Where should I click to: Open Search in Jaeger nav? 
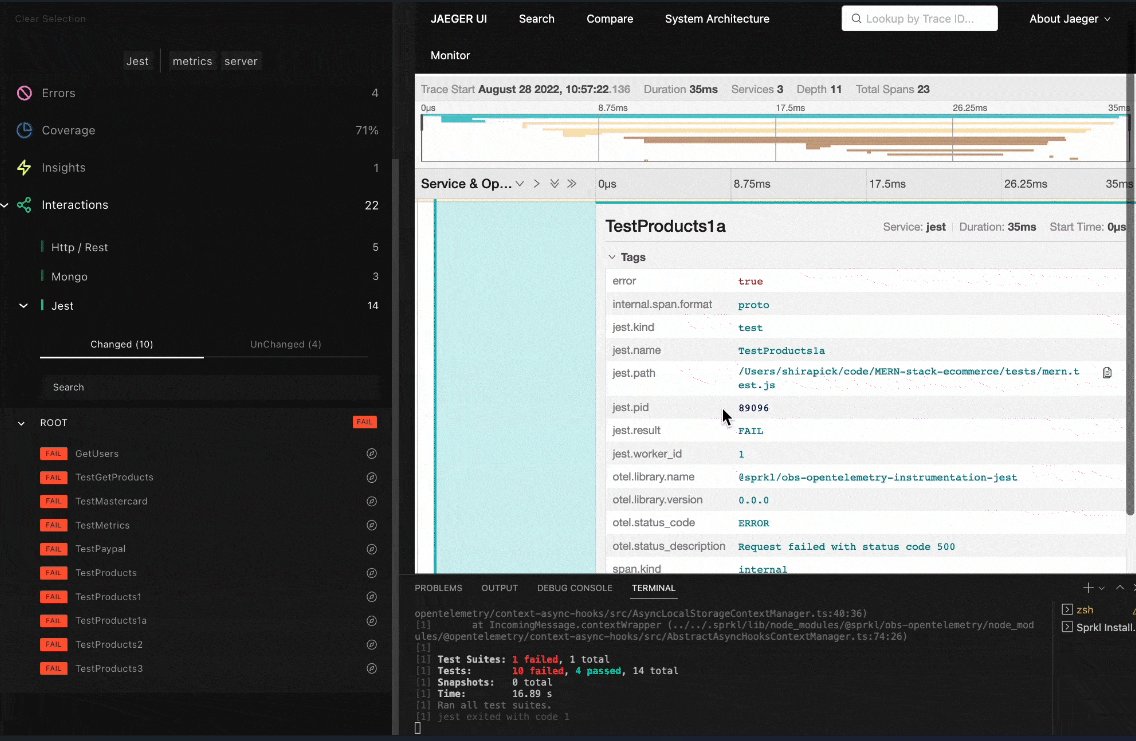click(x=537, y=19)
